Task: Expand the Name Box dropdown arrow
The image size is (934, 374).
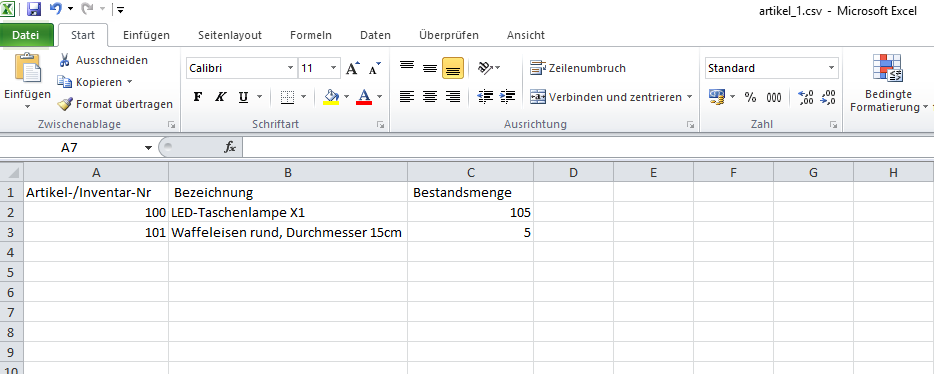Action: click(148, 148)
